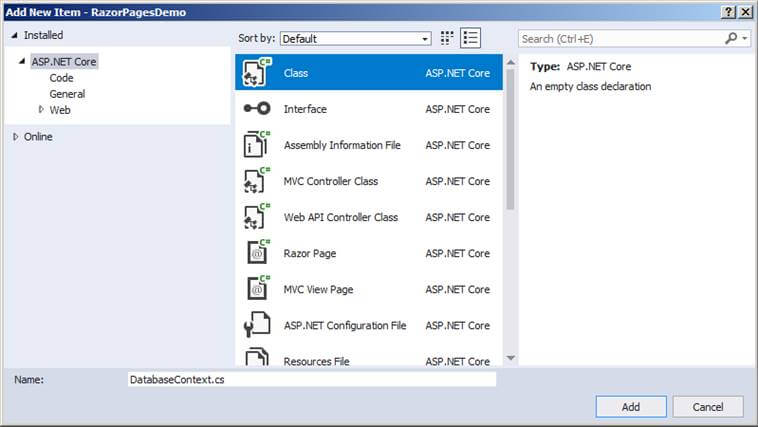
Task: Click 'MVC Controller Class' text
Action: [x=331, y=181]
